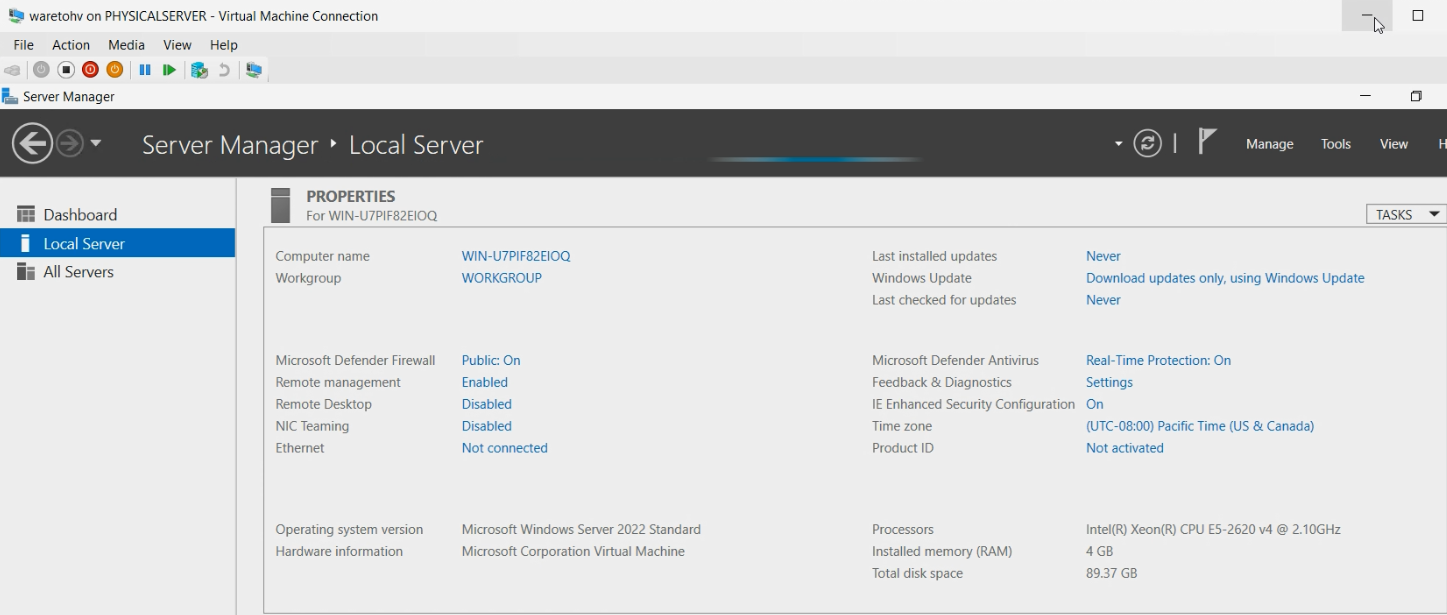Click Product ID 'Not activated' link
Viewport: 1447px width, 615px height.
click(x=1125, y=448)
